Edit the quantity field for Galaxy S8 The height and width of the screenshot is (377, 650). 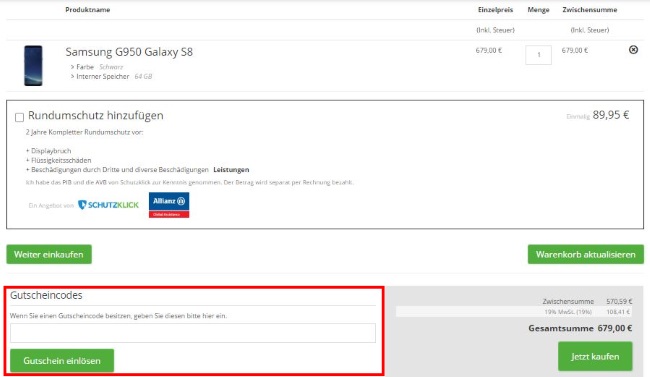538,55
